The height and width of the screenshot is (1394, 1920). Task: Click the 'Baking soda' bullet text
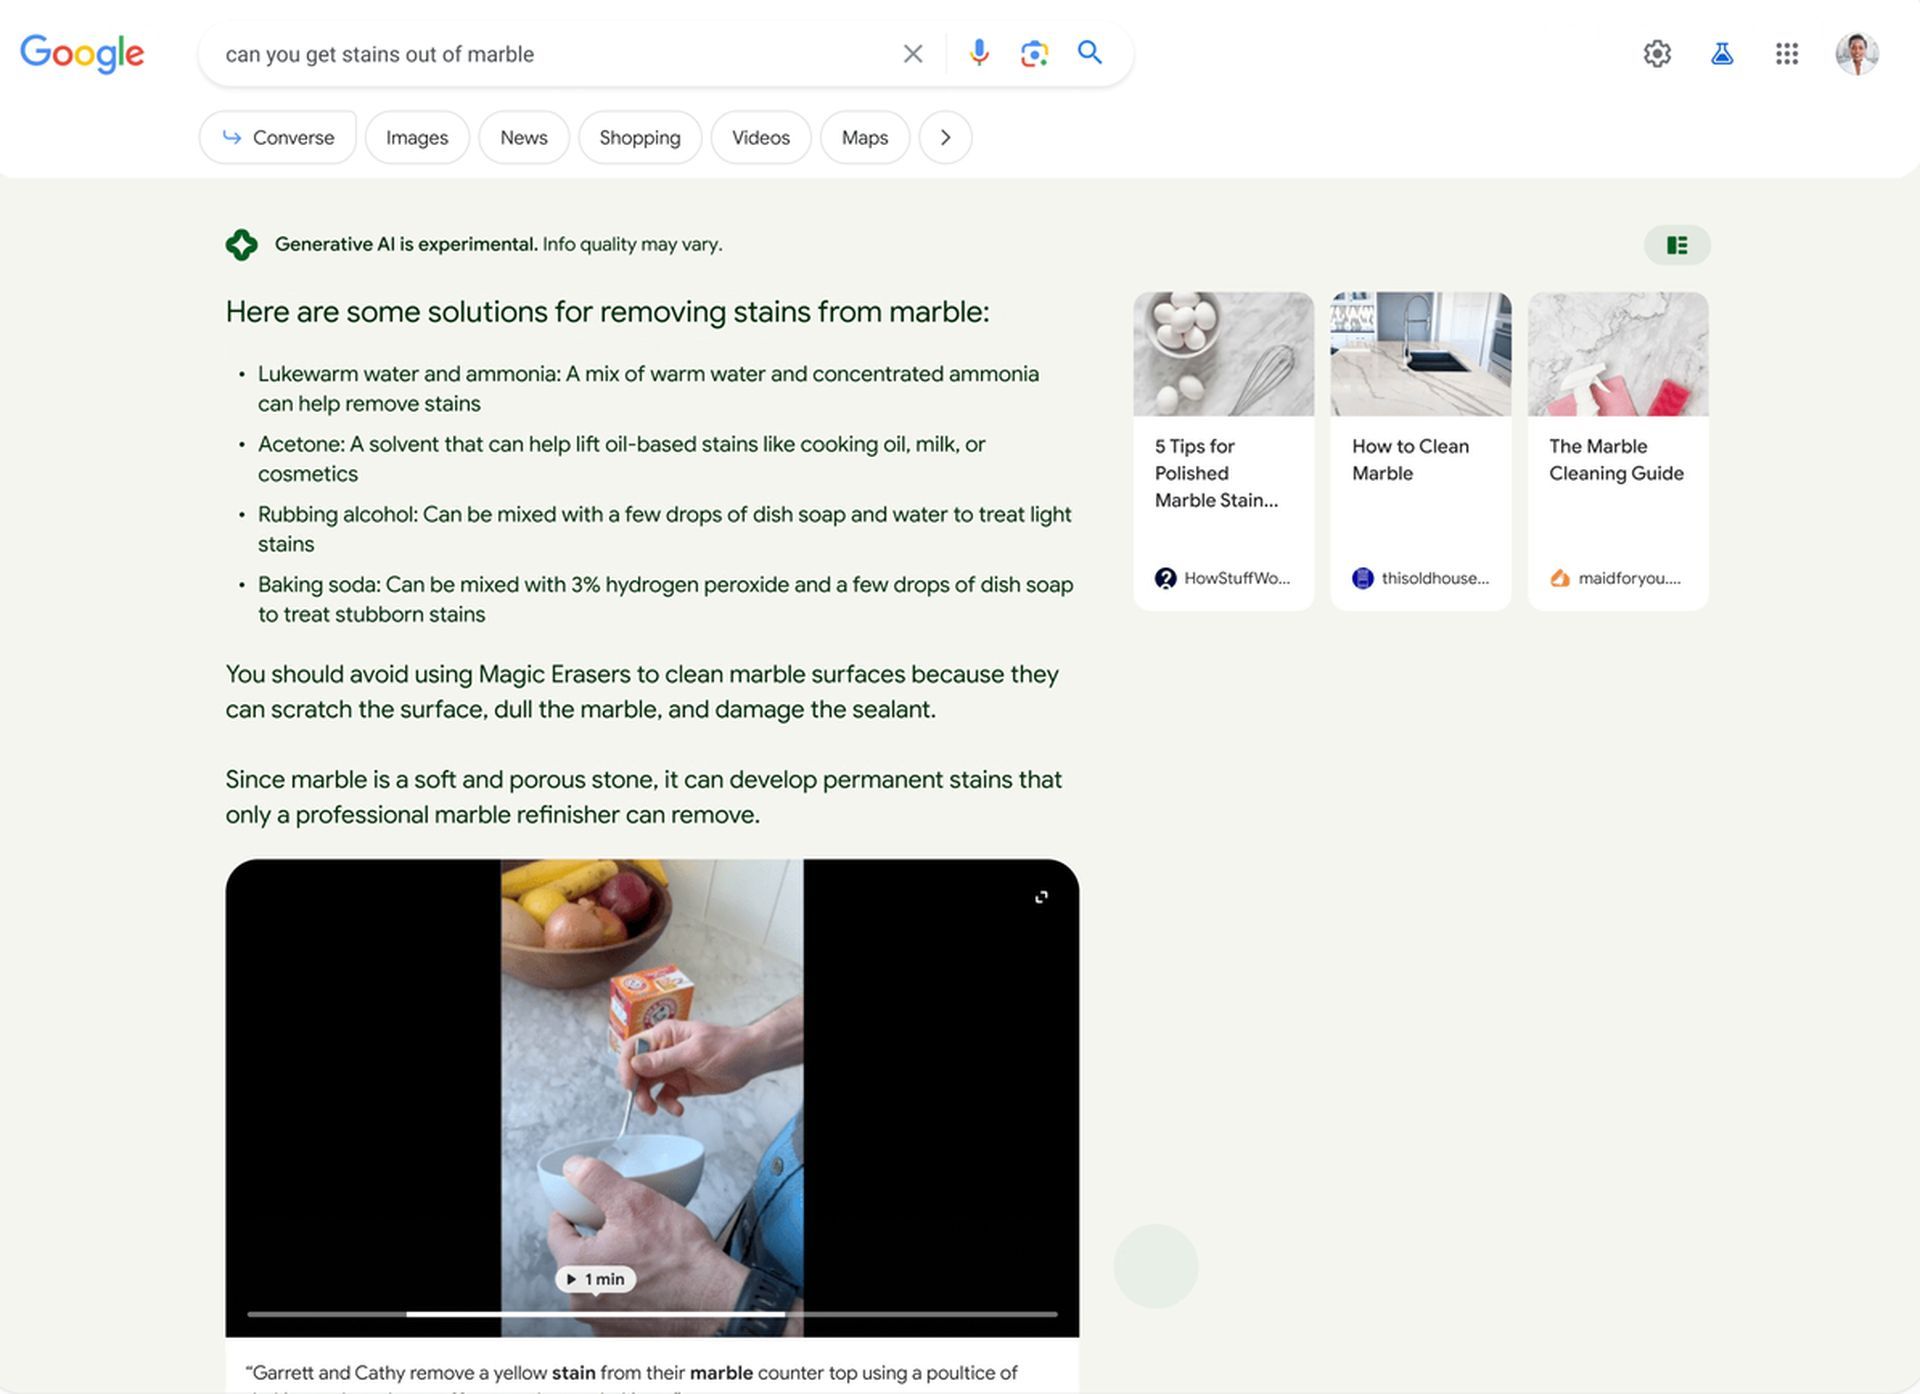click(665, 599)
